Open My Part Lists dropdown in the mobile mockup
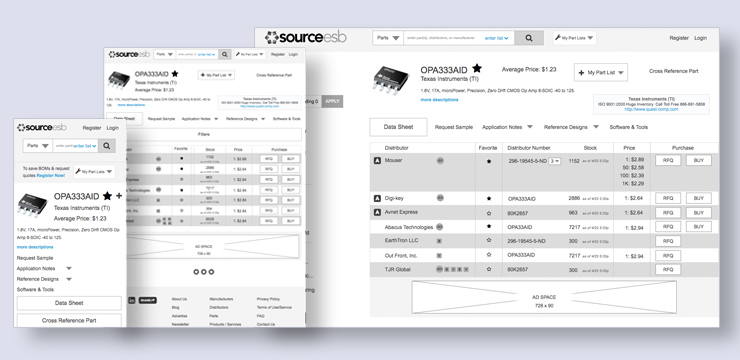740x360 pixels. [x=94, y=172]
